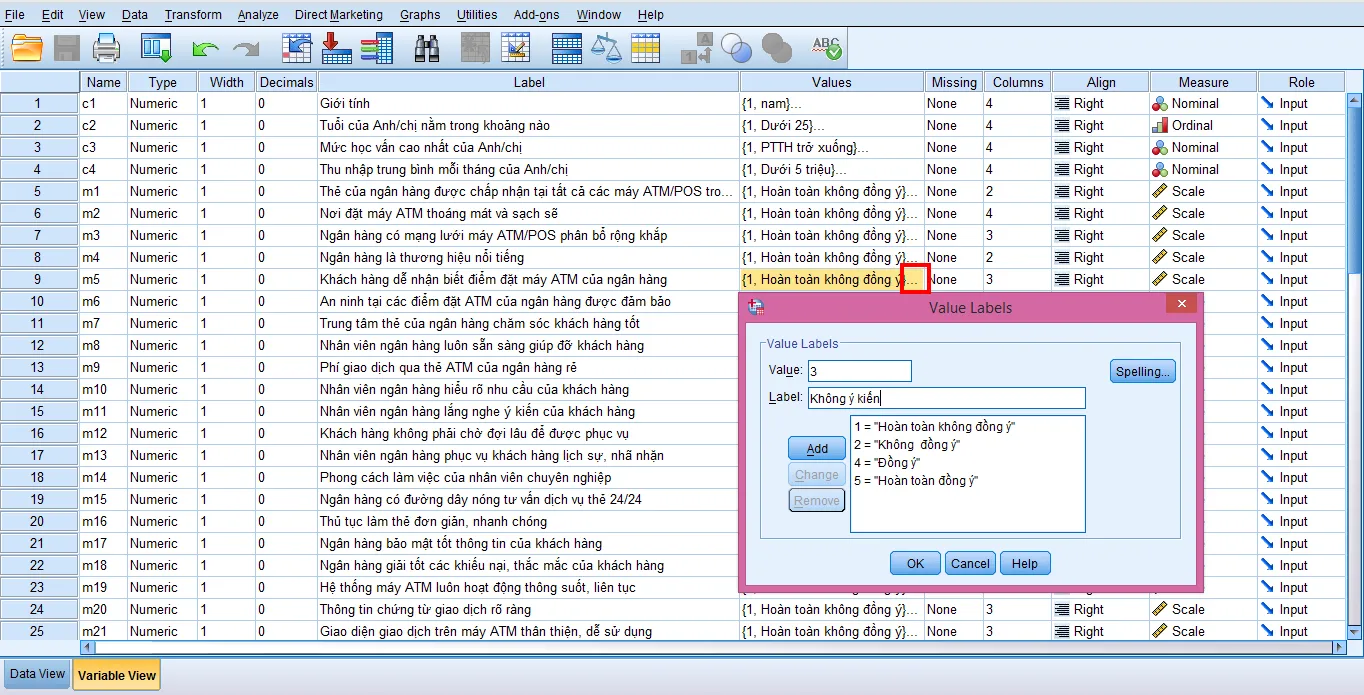Screen dimensions: 1364x695
Task: Open the Find dialog via binoculars icon
Action: coord(425,47)
